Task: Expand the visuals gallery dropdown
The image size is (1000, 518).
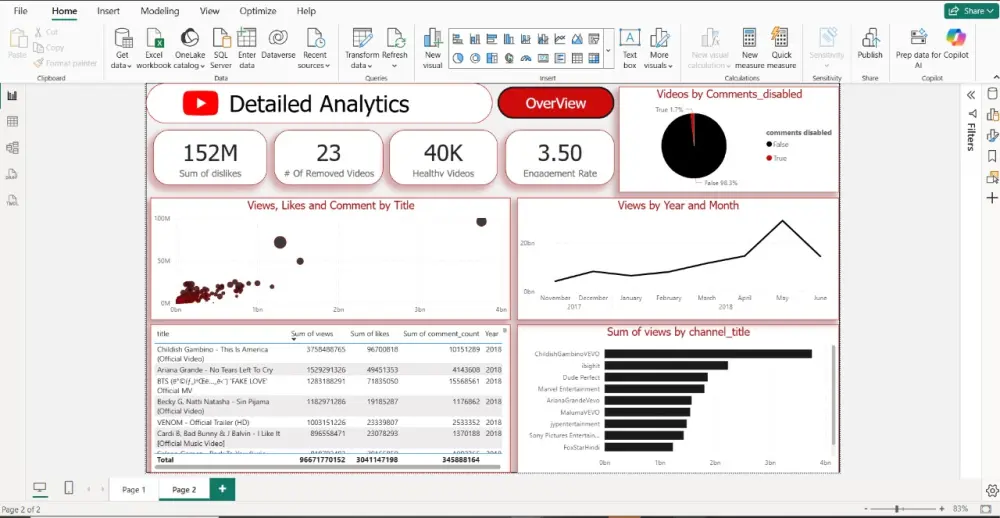Action: [x=608, y=50]
